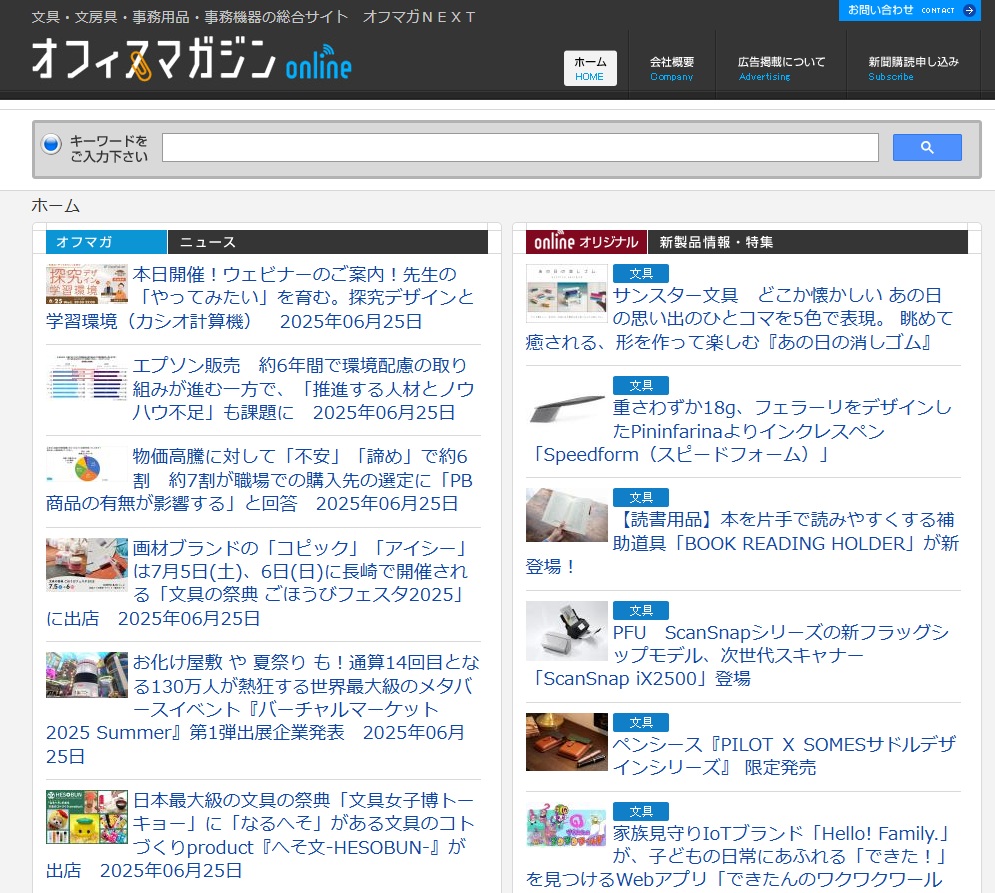Click the Speedform inkless pen thumbnail
The height and width of the screenshot is (893, 995).
[x=567, y=408]
